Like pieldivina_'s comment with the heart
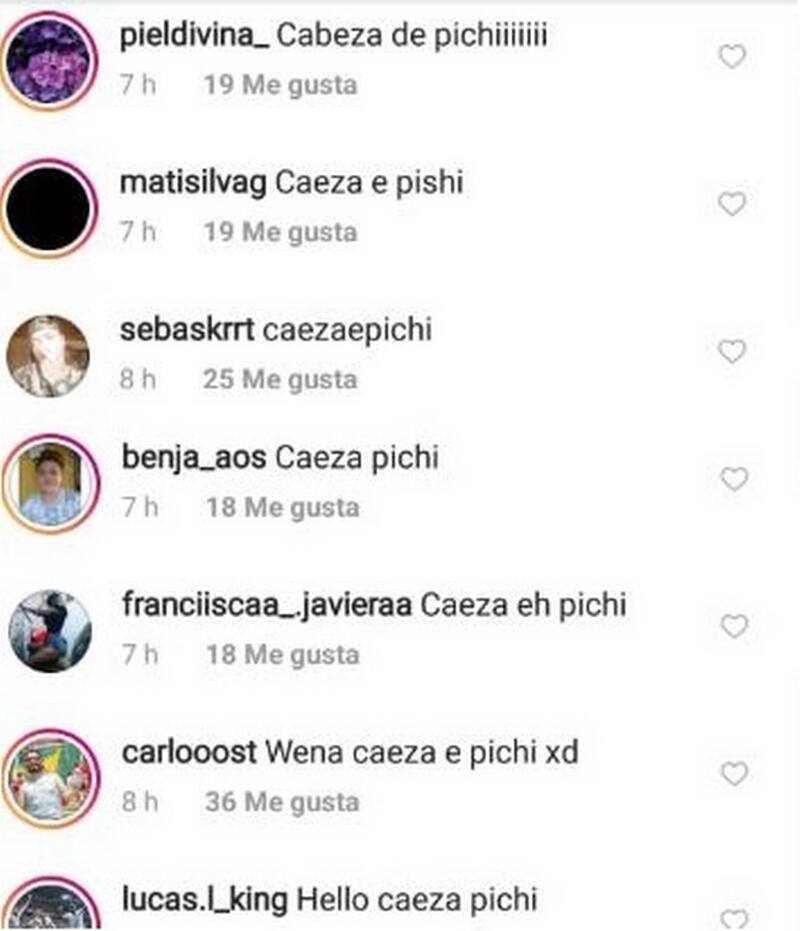 tap(732, 57)
